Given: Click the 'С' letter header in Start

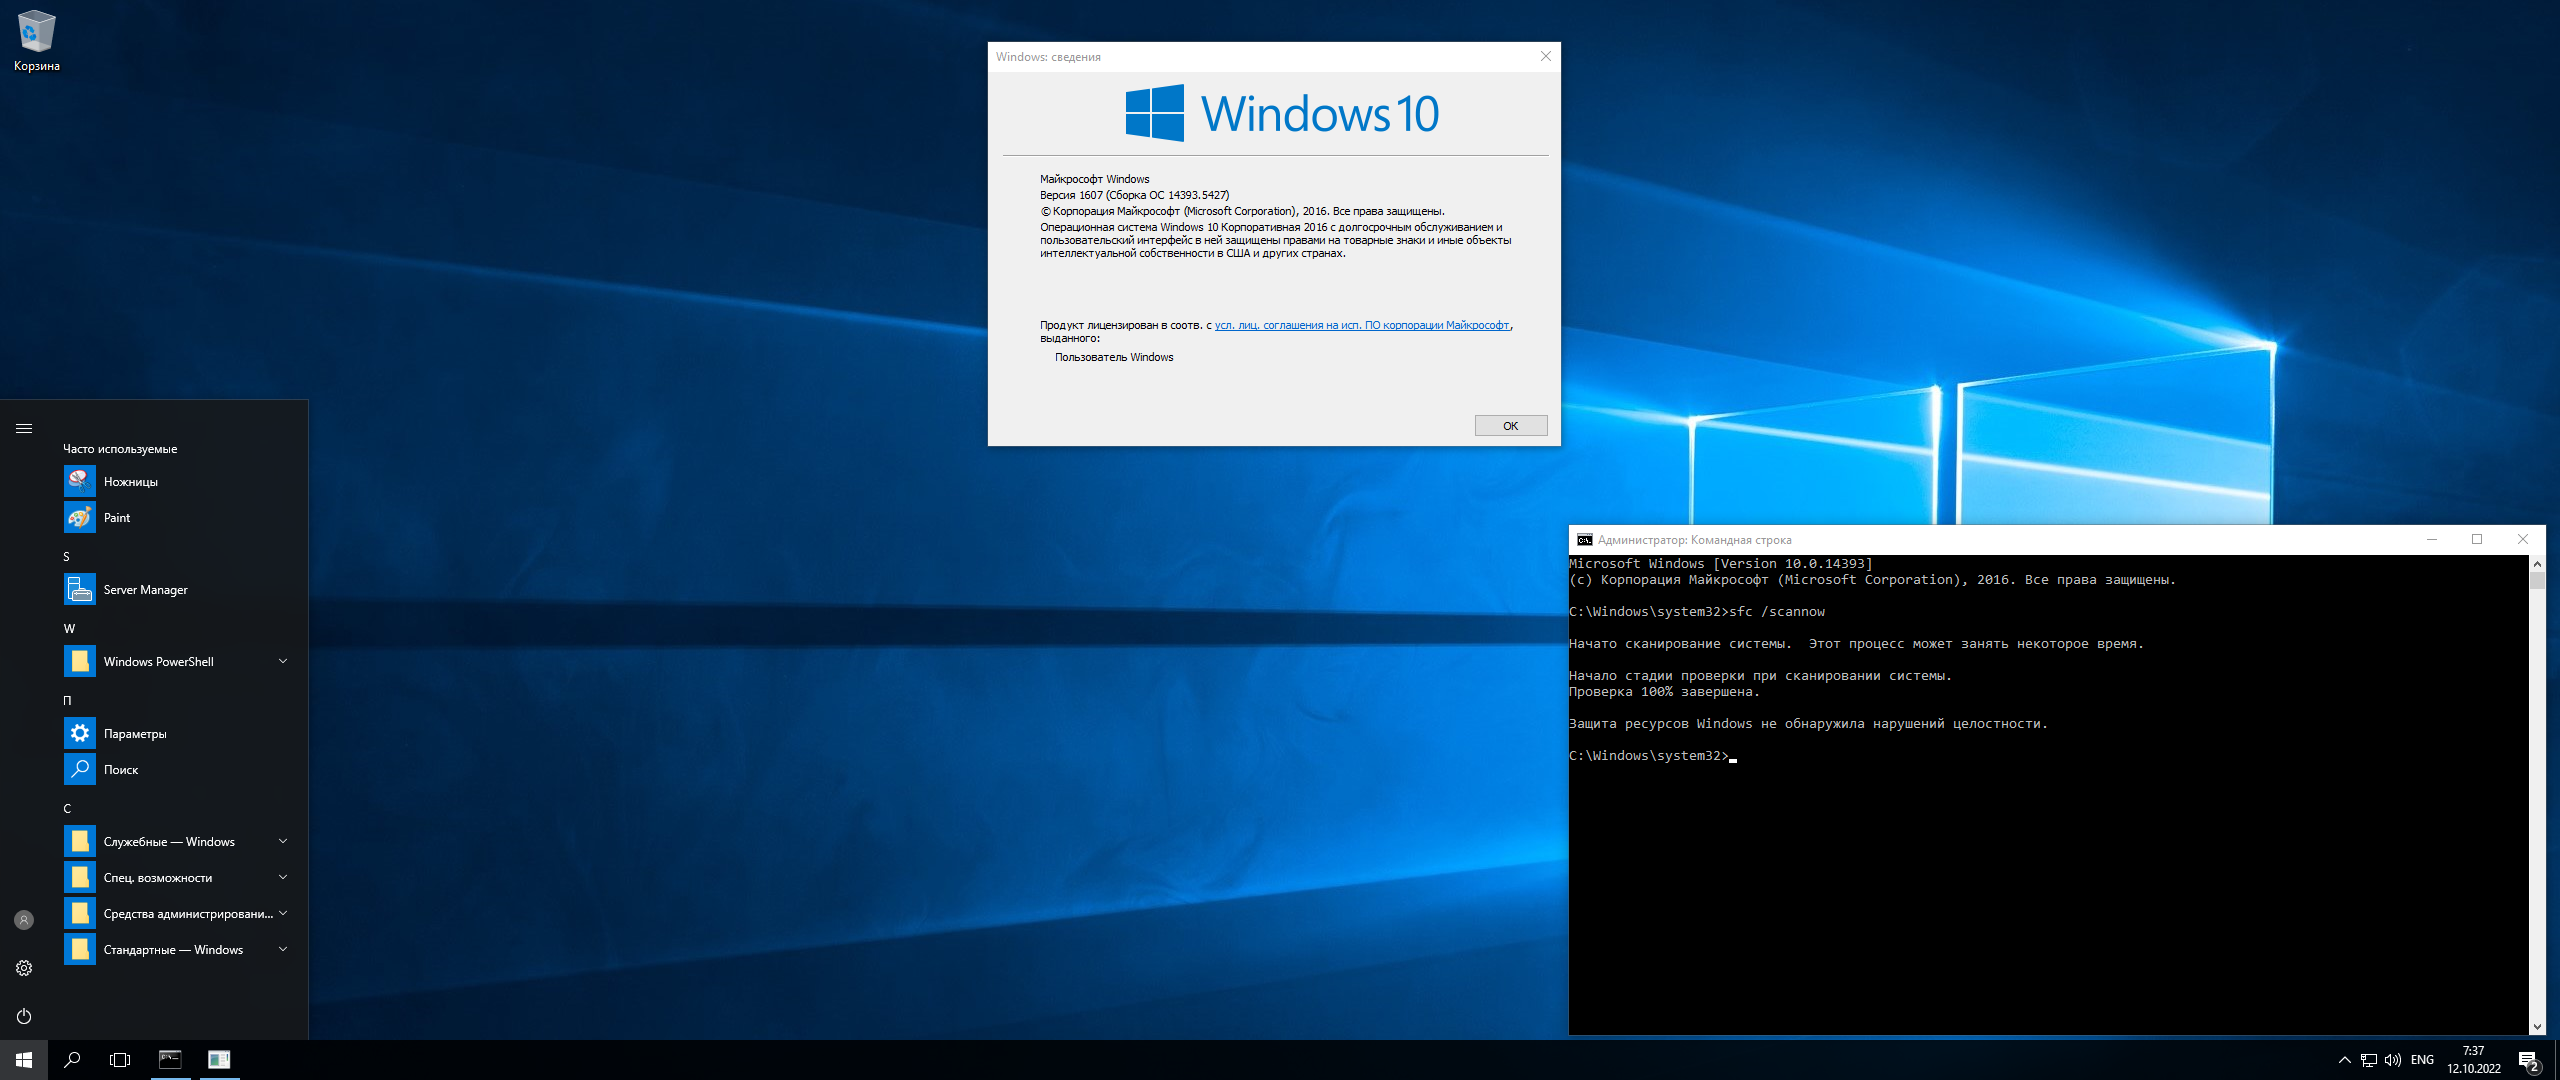Looking at the screenshot, I should pos(67,809).
